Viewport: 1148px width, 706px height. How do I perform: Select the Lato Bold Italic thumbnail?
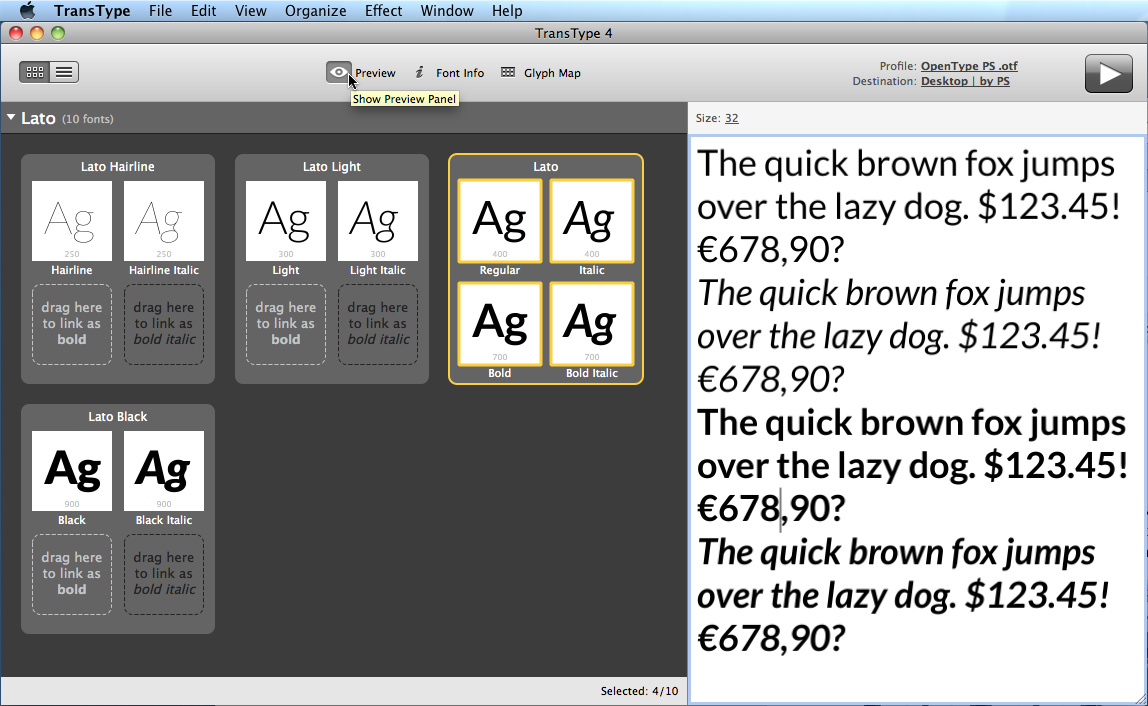592,324
